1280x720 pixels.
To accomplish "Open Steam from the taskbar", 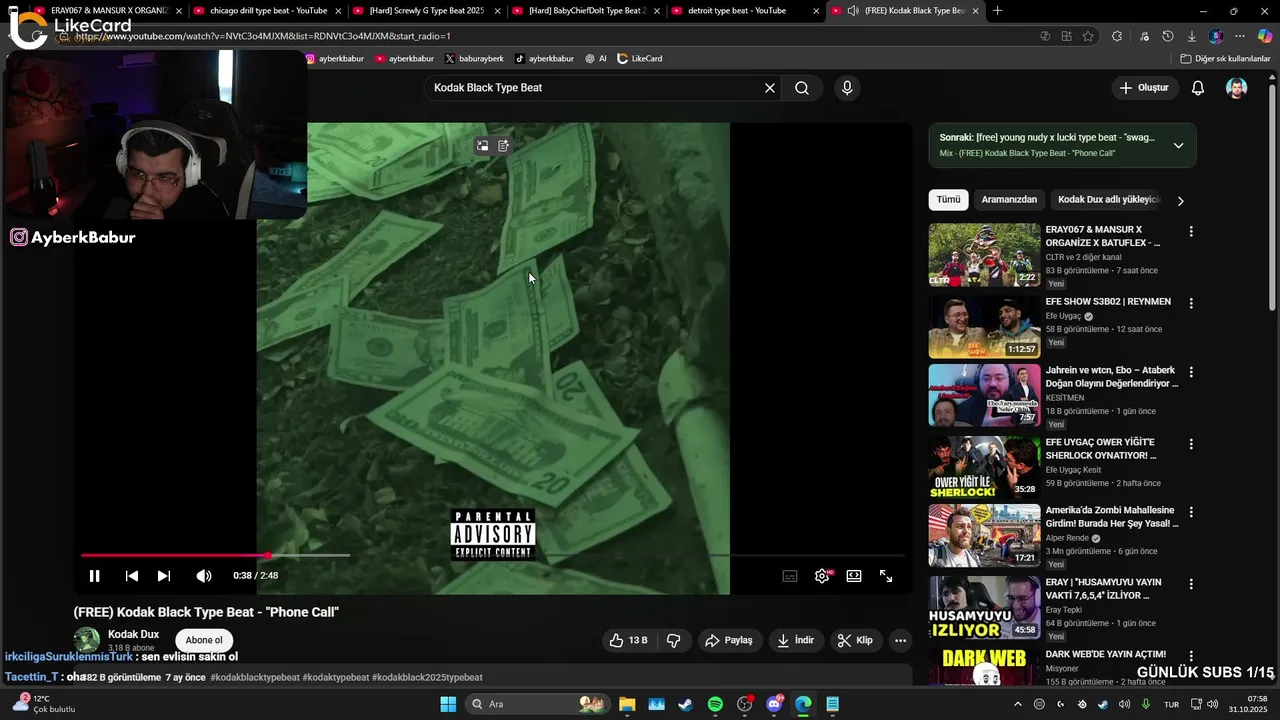I will pos(685,704).
